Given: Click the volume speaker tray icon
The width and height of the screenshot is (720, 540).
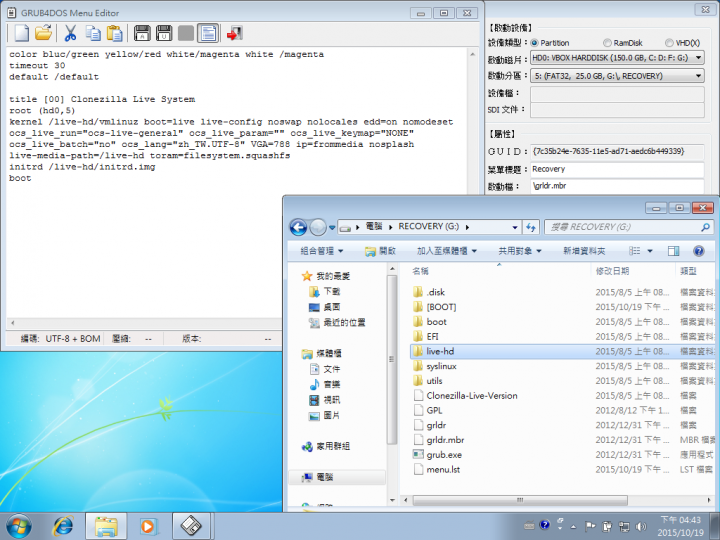Looking at the screenshot, I should coord(641,526).
